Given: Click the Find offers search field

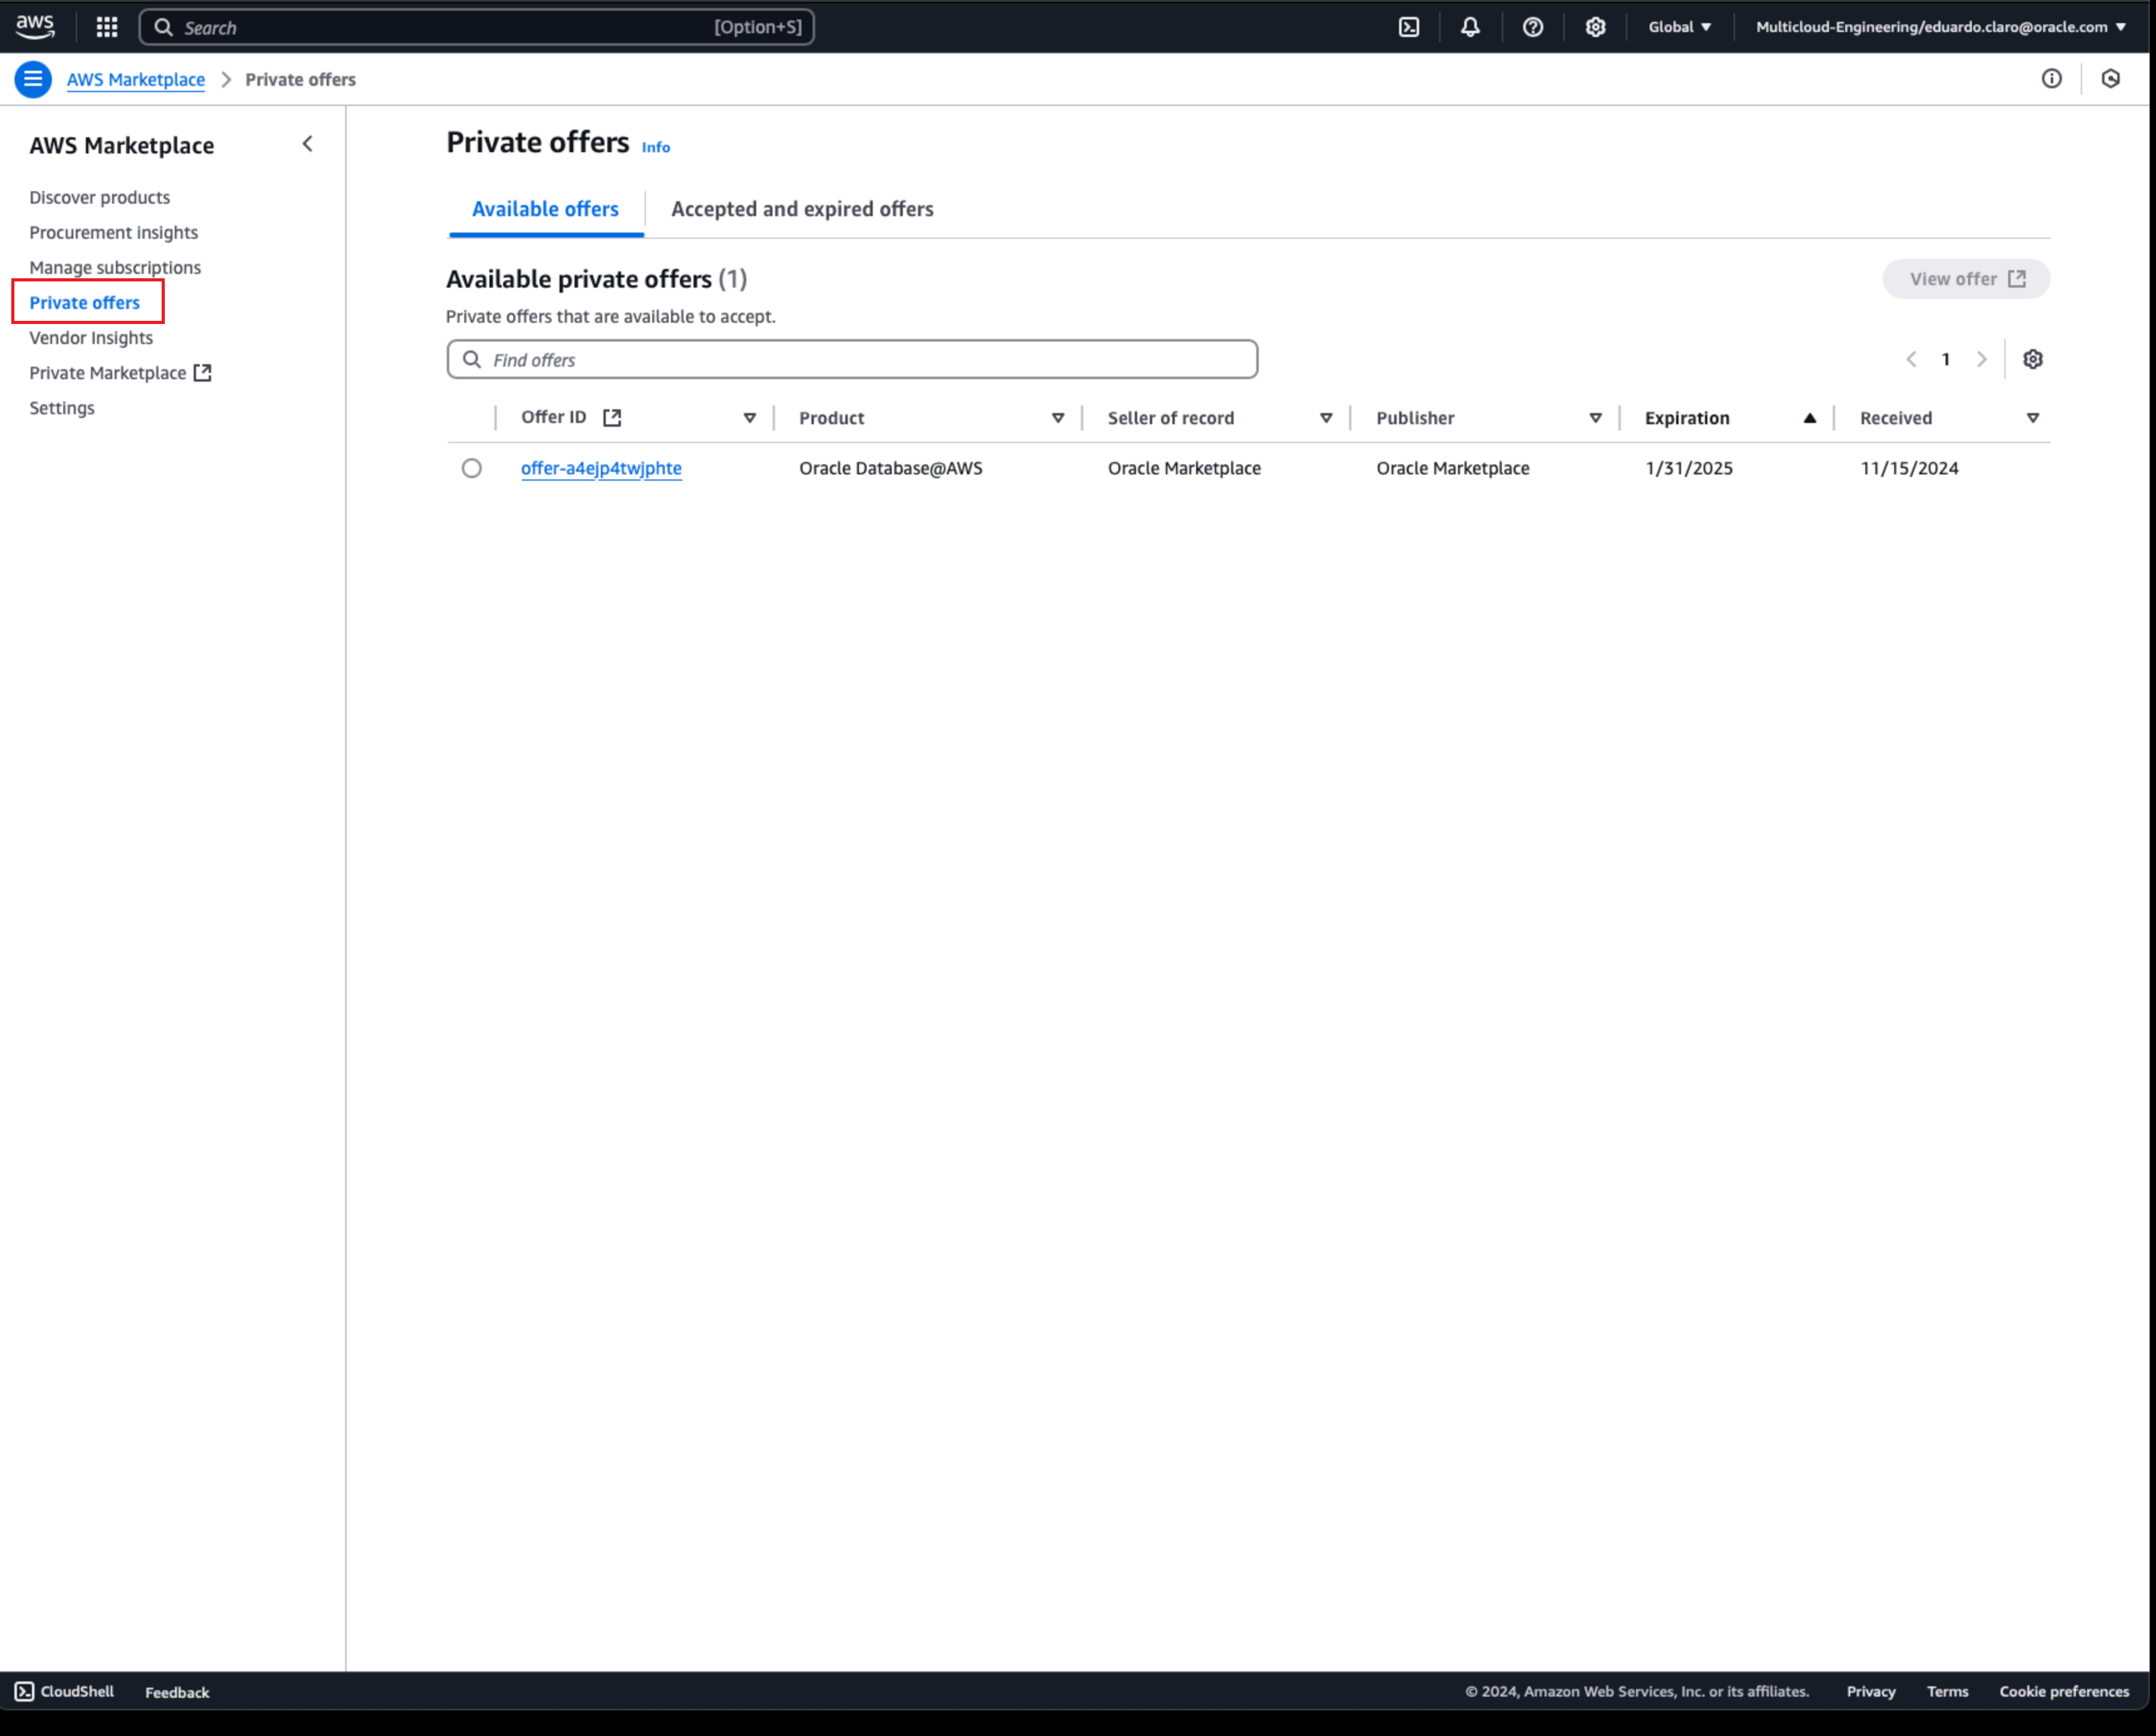Looking at the screenshot, I should [x=851, y=359].
